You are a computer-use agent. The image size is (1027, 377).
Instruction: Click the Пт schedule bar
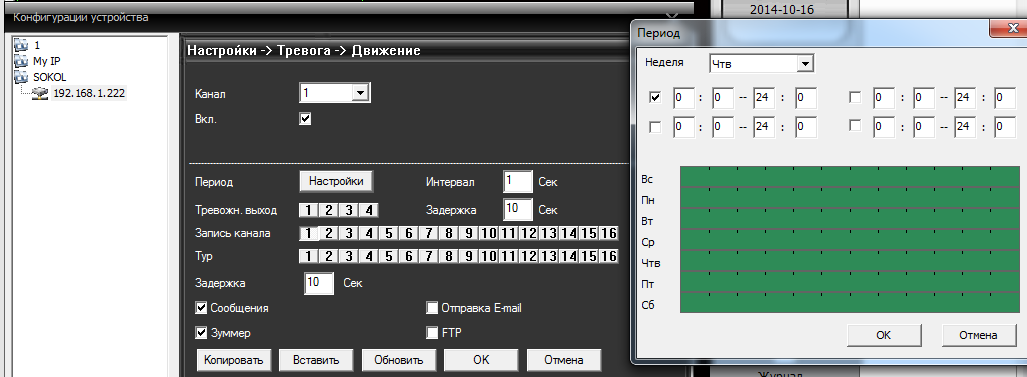tap(849, 281)
